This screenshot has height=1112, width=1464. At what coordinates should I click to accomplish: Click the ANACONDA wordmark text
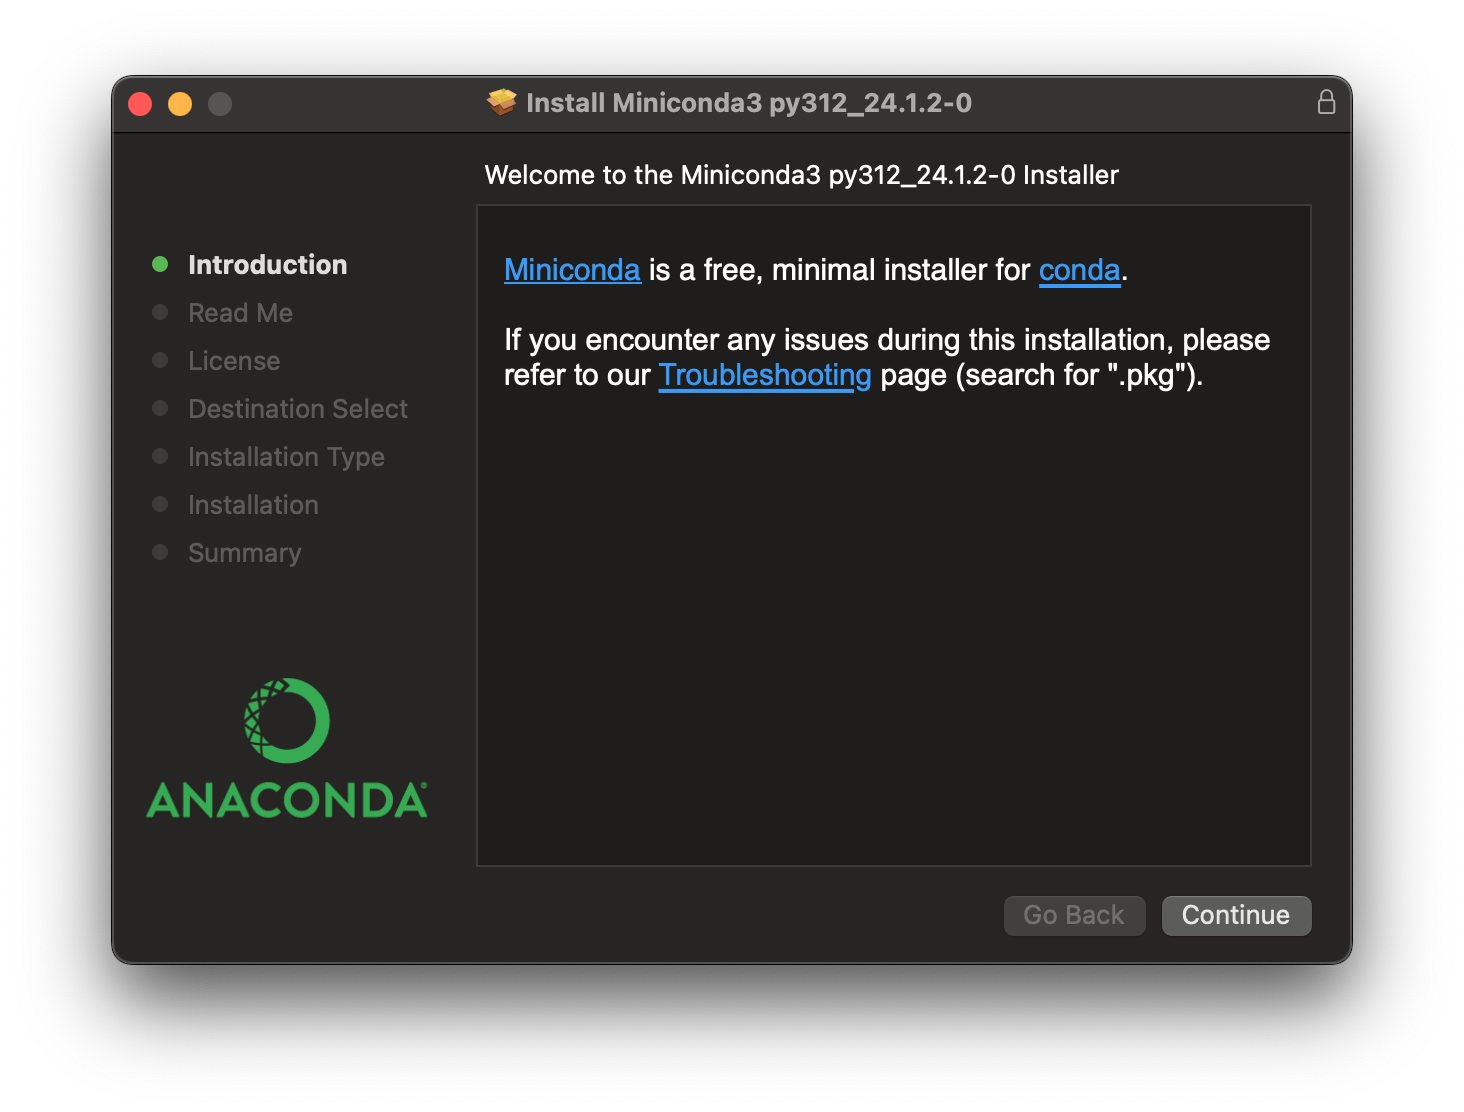(x=287, y=800)
